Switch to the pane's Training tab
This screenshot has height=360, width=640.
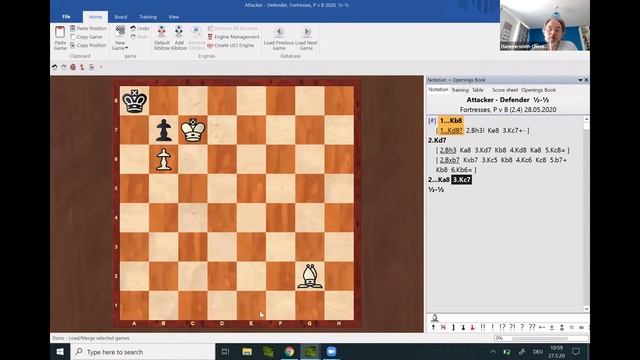[x=460, y=90]
